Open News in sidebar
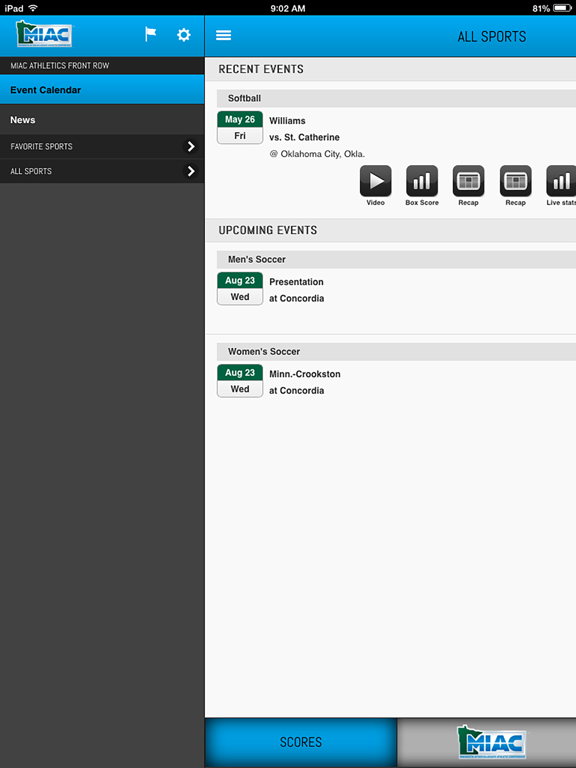Screen dimensions: 576x768 point(102,120)
